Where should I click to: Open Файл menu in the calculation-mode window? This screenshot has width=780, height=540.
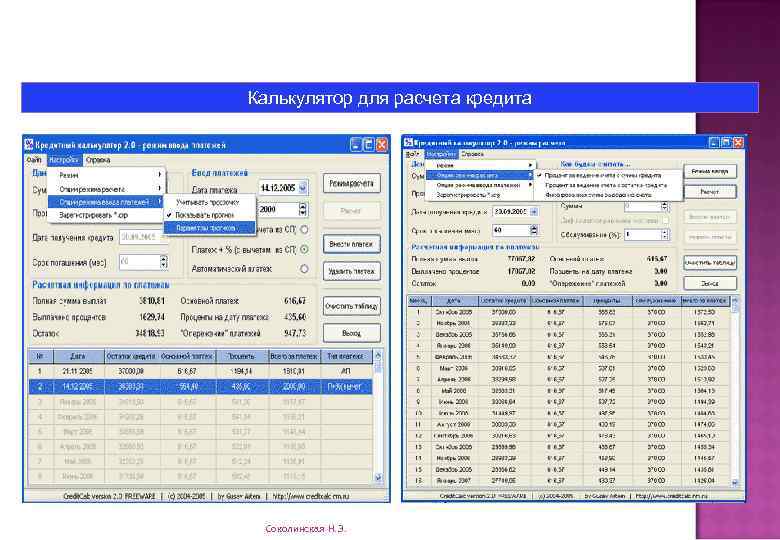pyautogui.click(x=412, y=154)
